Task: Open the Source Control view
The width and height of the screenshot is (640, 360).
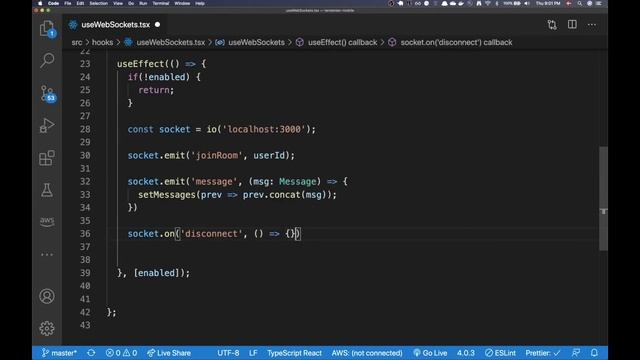Action: (47, 93)
